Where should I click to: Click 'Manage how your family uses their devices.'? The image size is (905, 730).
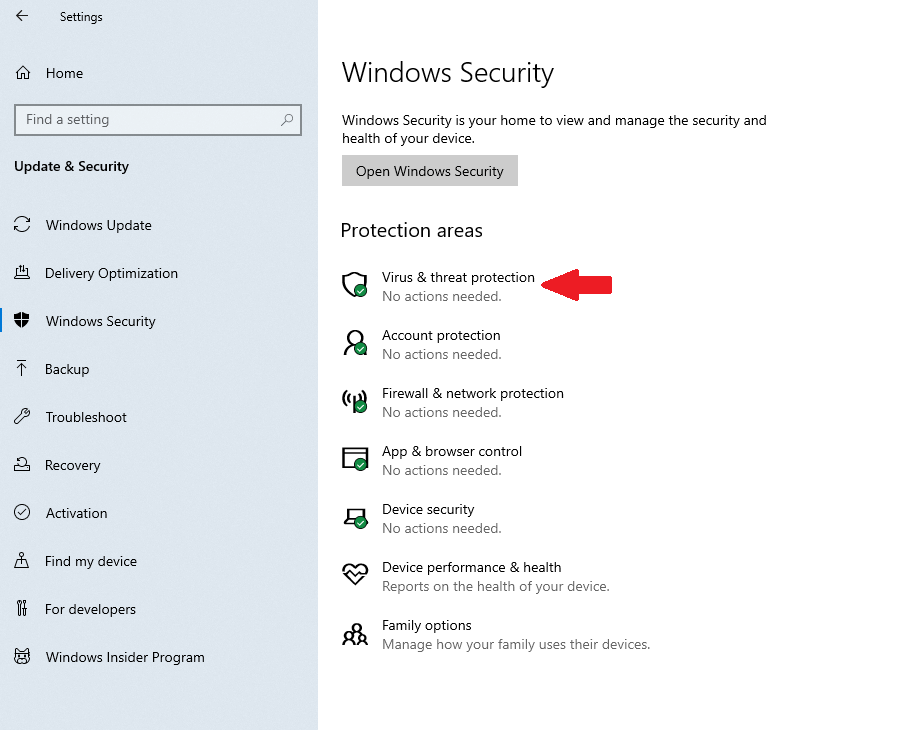click(x=516, y=644)
